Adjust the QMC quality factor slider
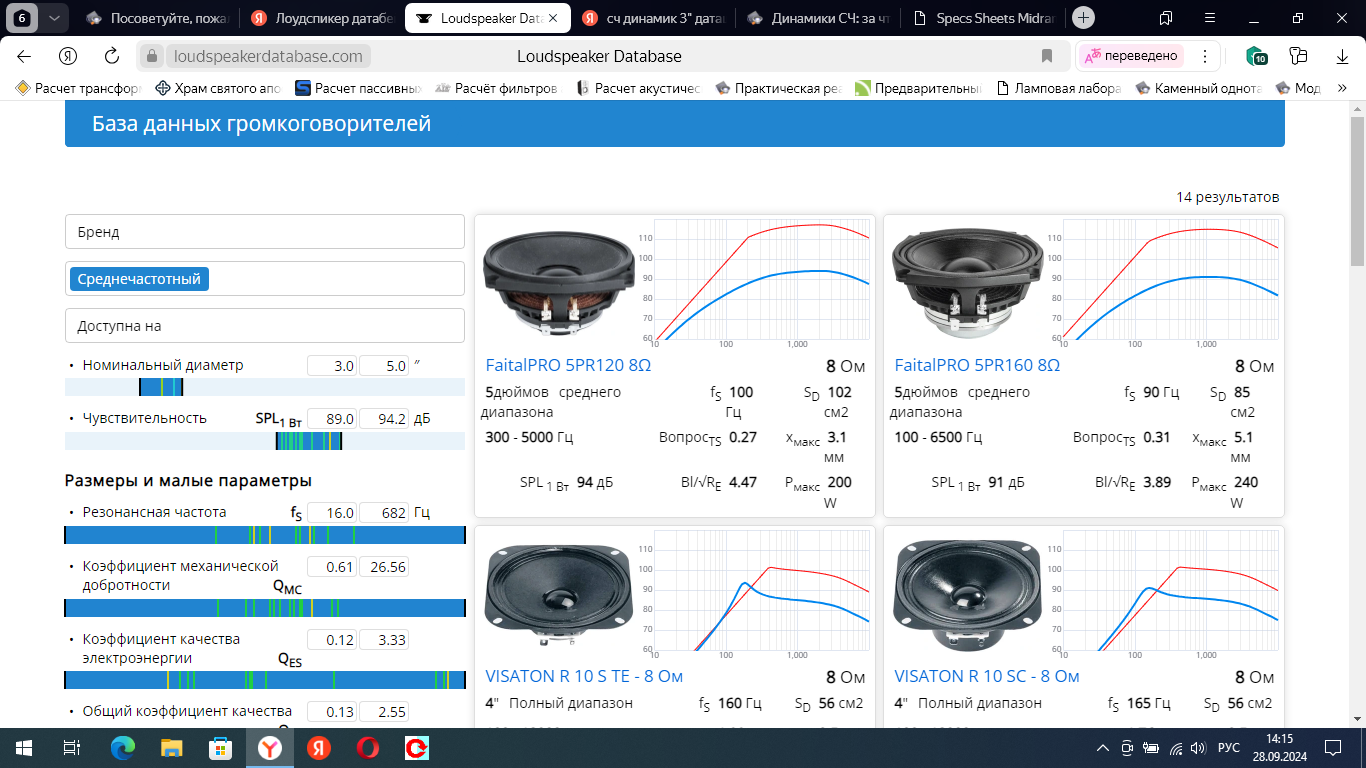1366x768 pixels. (265, 607)
